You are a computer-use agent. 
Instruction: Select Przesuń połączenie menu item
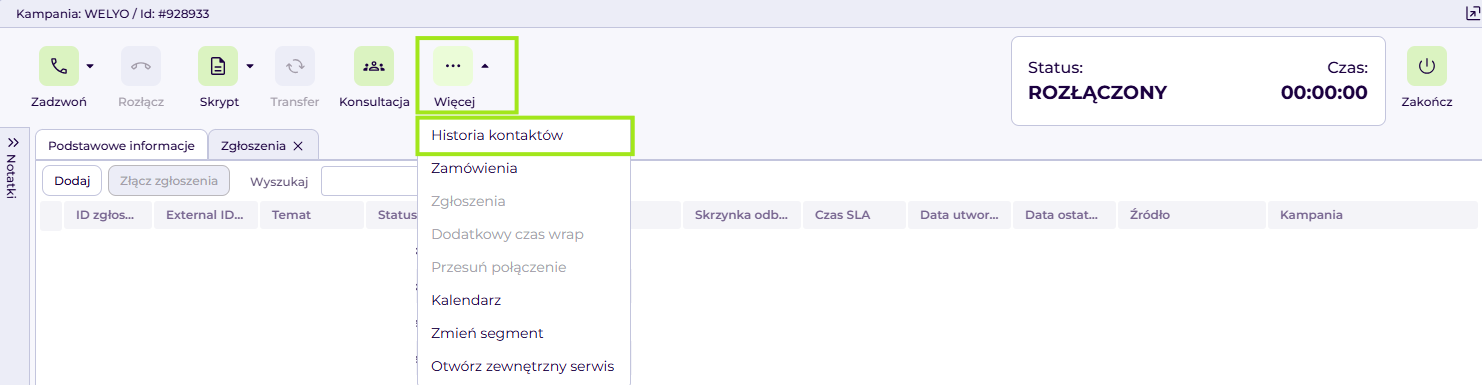point(525,267)
